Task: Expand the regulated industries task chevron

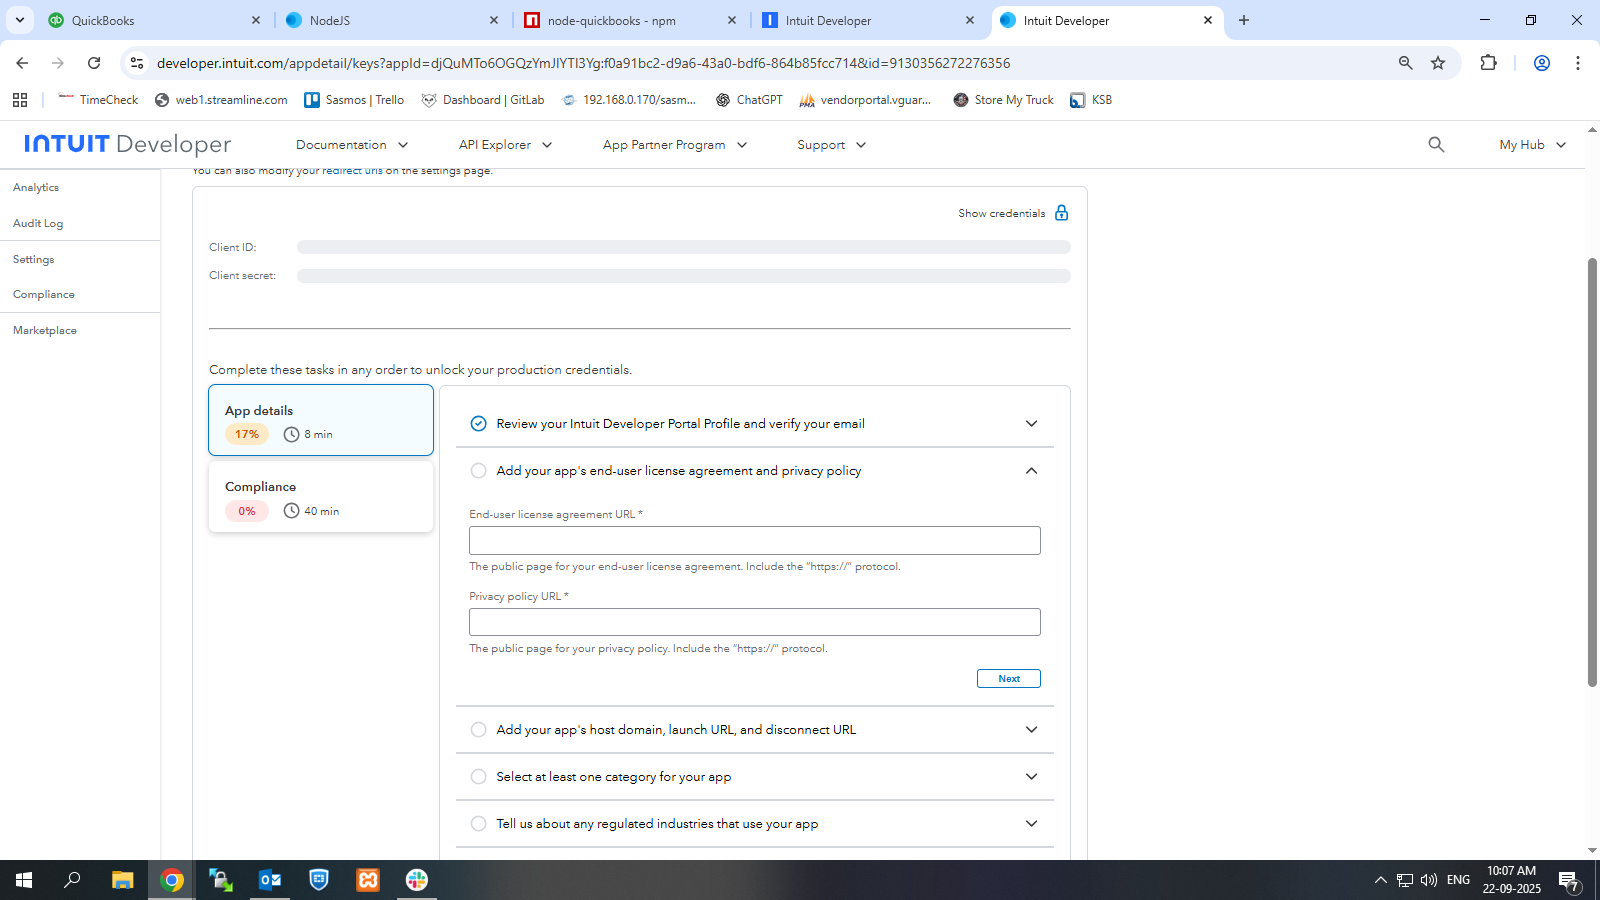Action: click(x=1031, y=824)
